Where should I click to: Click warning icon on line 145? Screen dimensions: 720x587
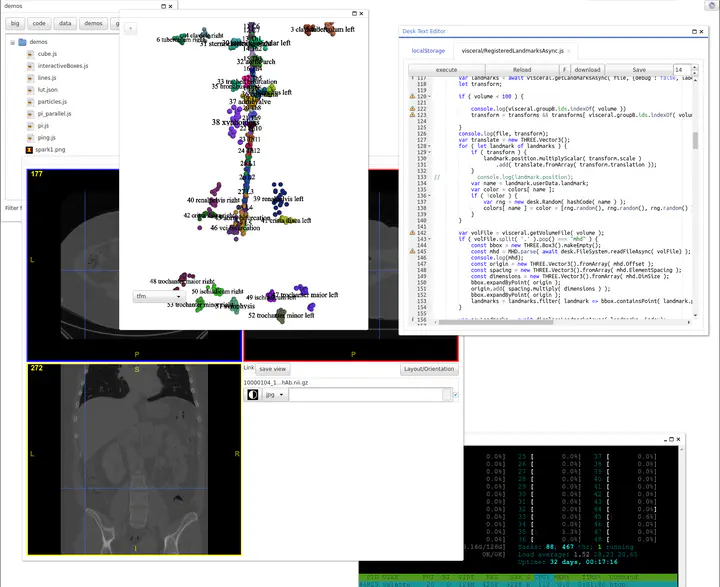412,250
